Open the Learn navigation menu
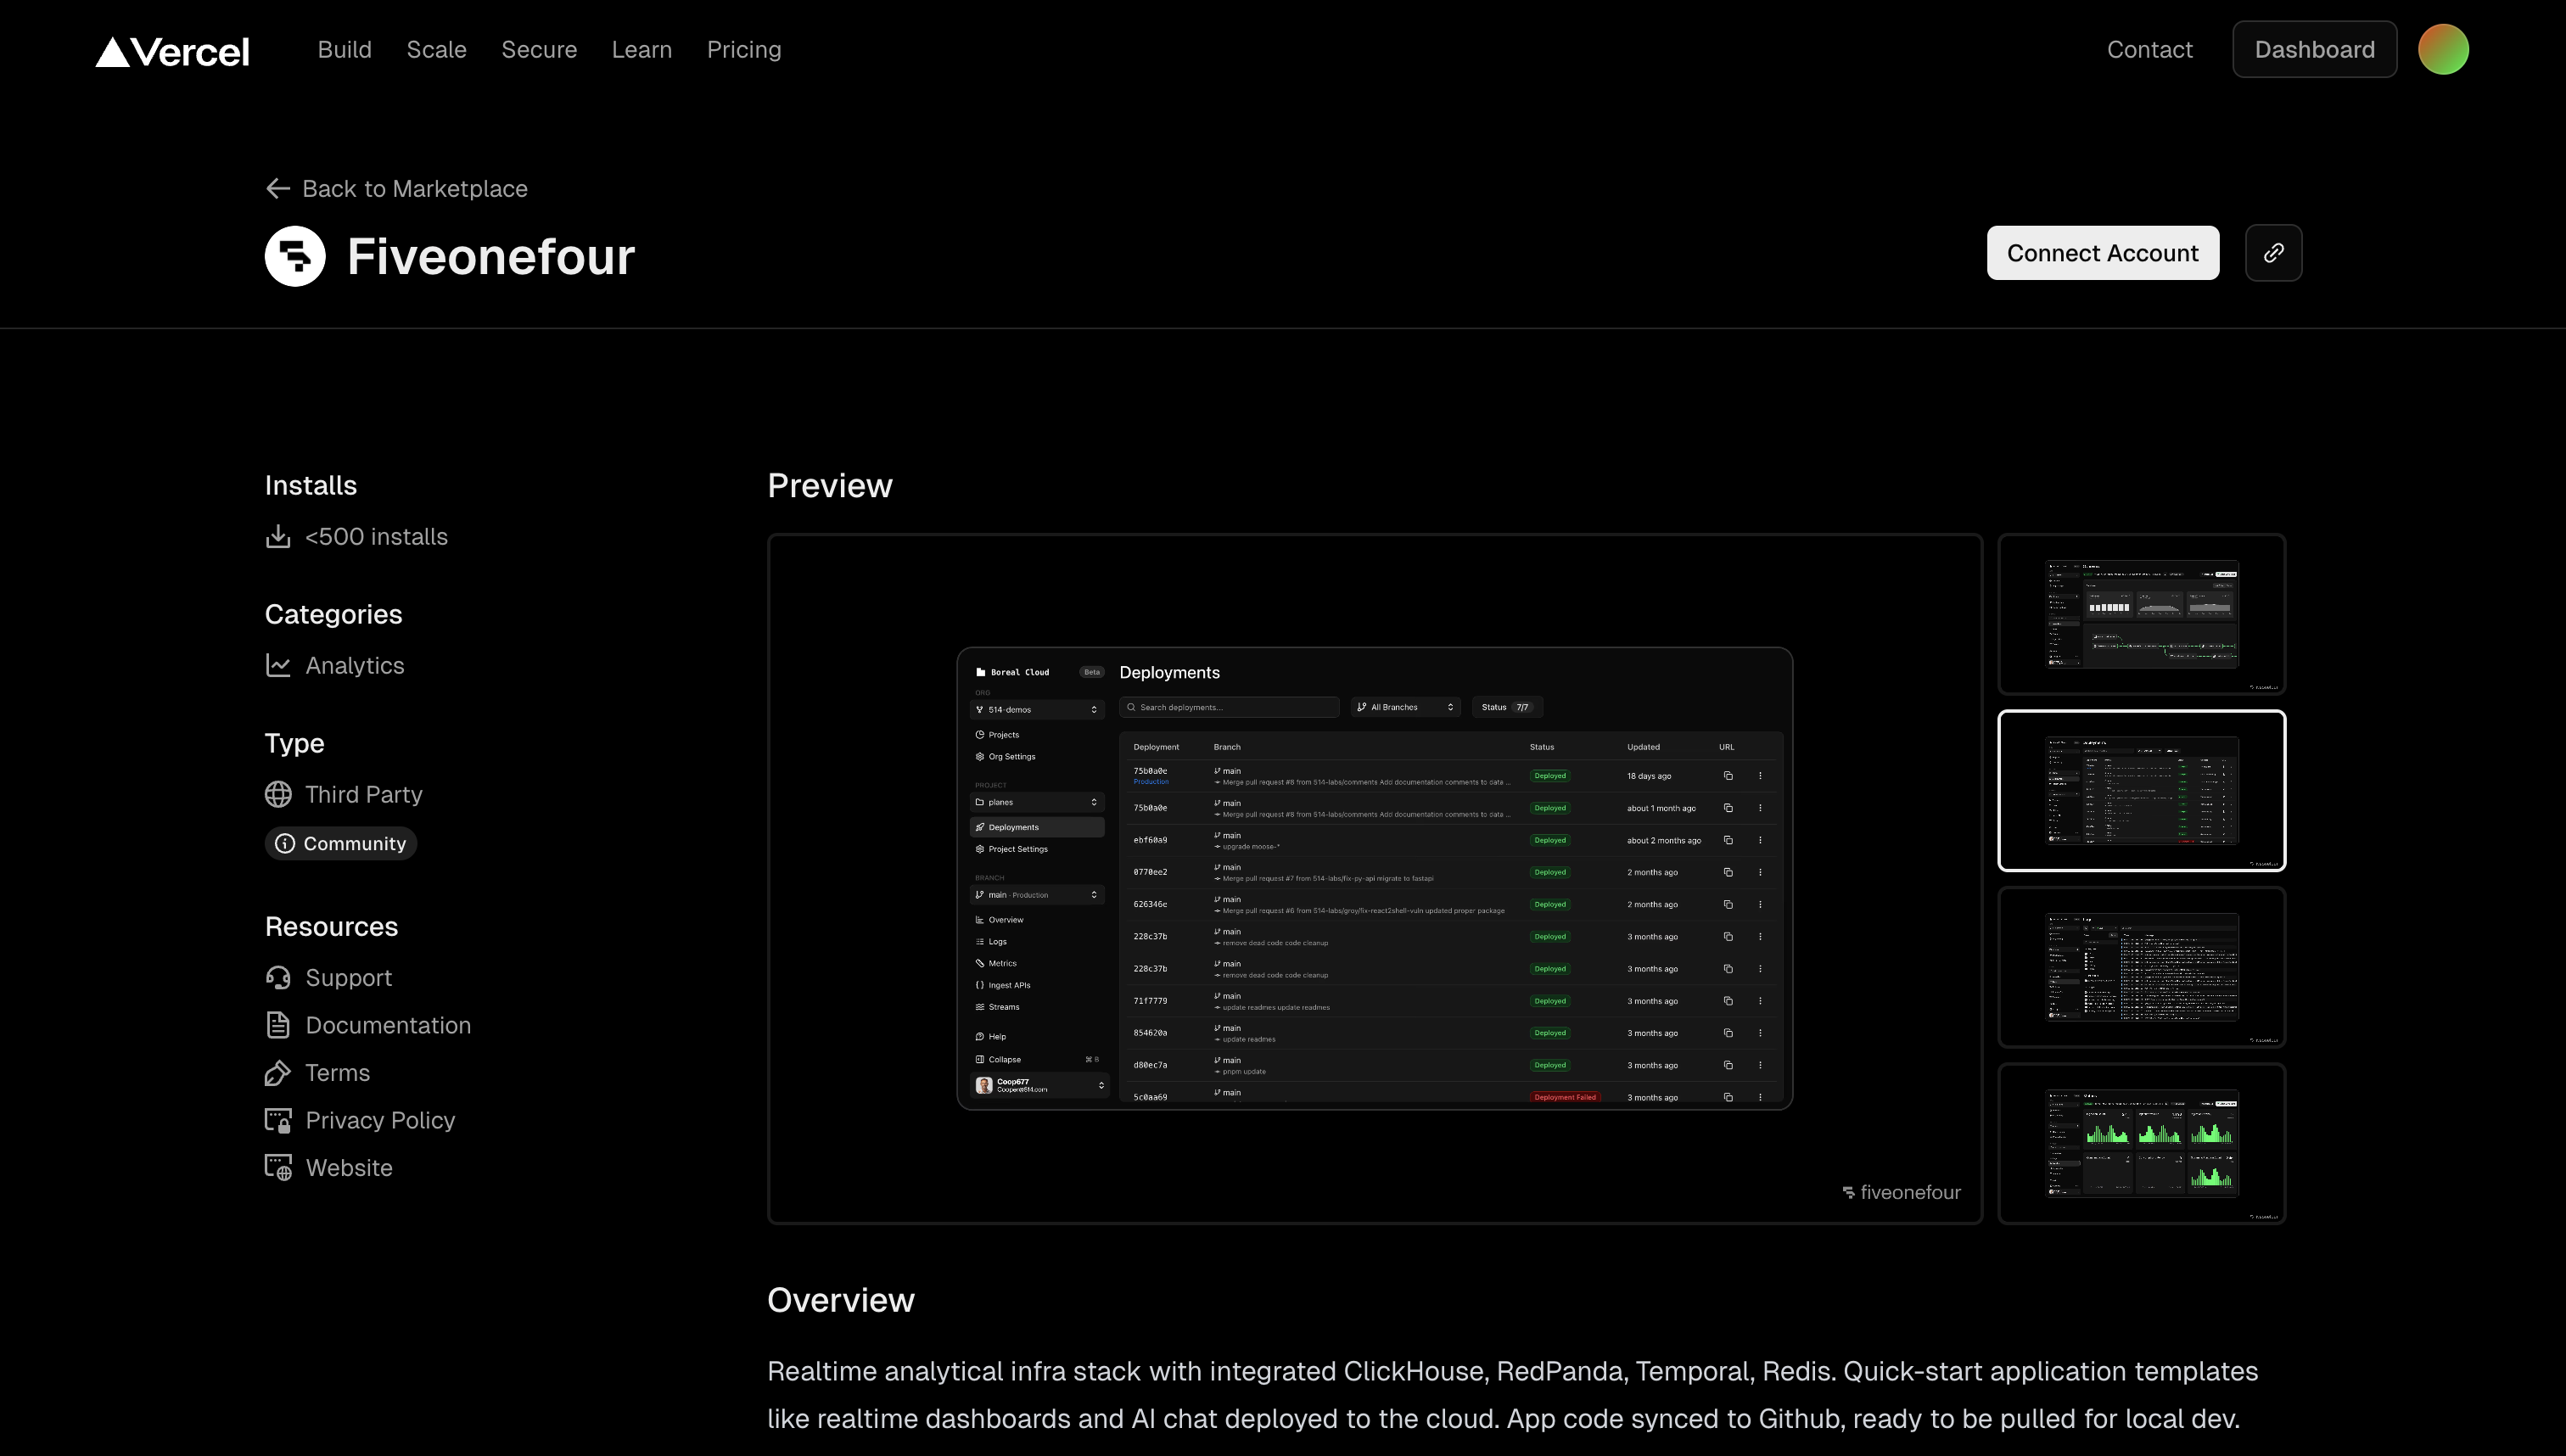Screen dimensions: 2566x1456 641,49
